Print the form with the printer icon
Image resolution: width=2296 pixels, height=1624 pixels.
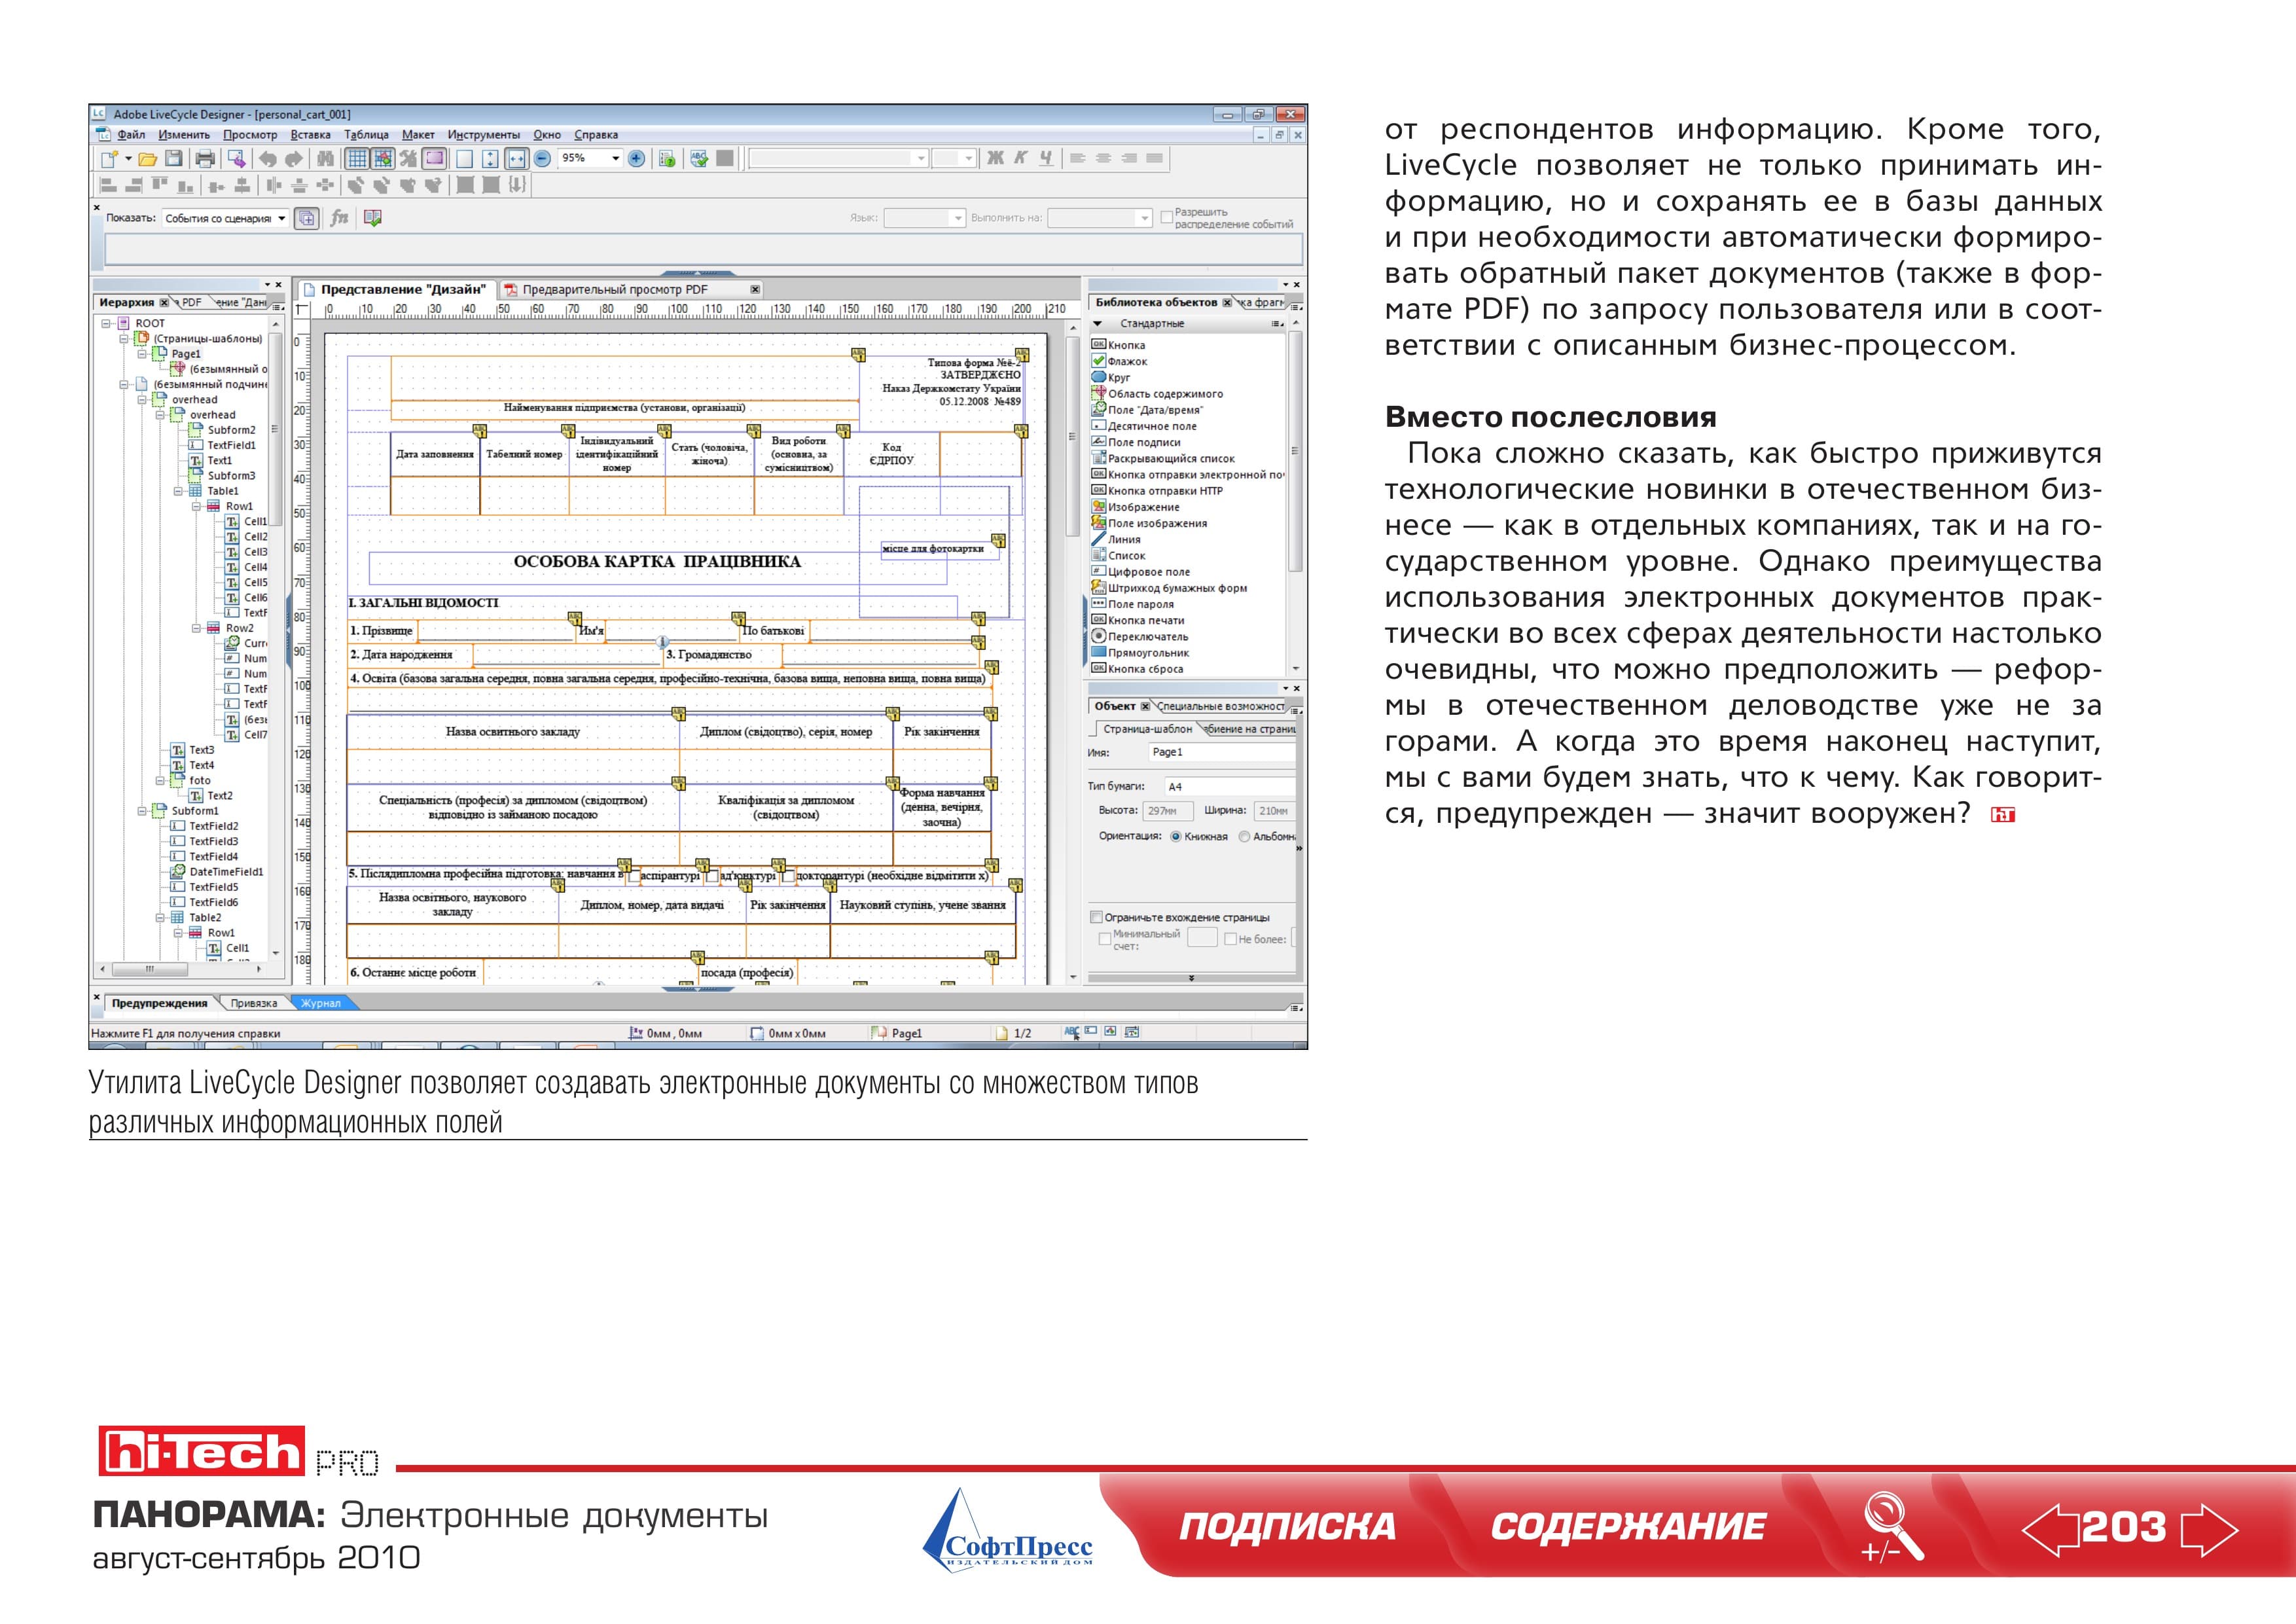pos(205,158)
